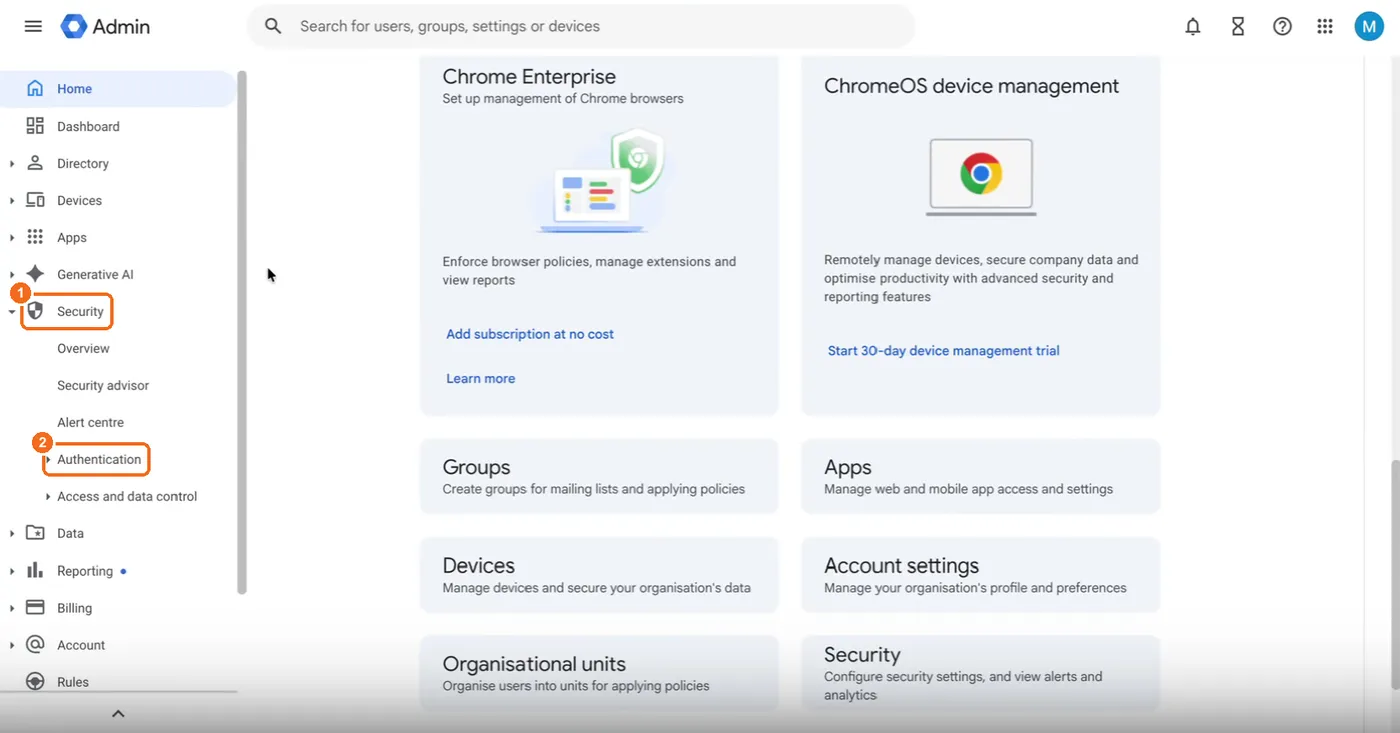Viewport: 1400px width, 733px height.
Task: Open the account avatar M
Action: (x=1369, y=27)
